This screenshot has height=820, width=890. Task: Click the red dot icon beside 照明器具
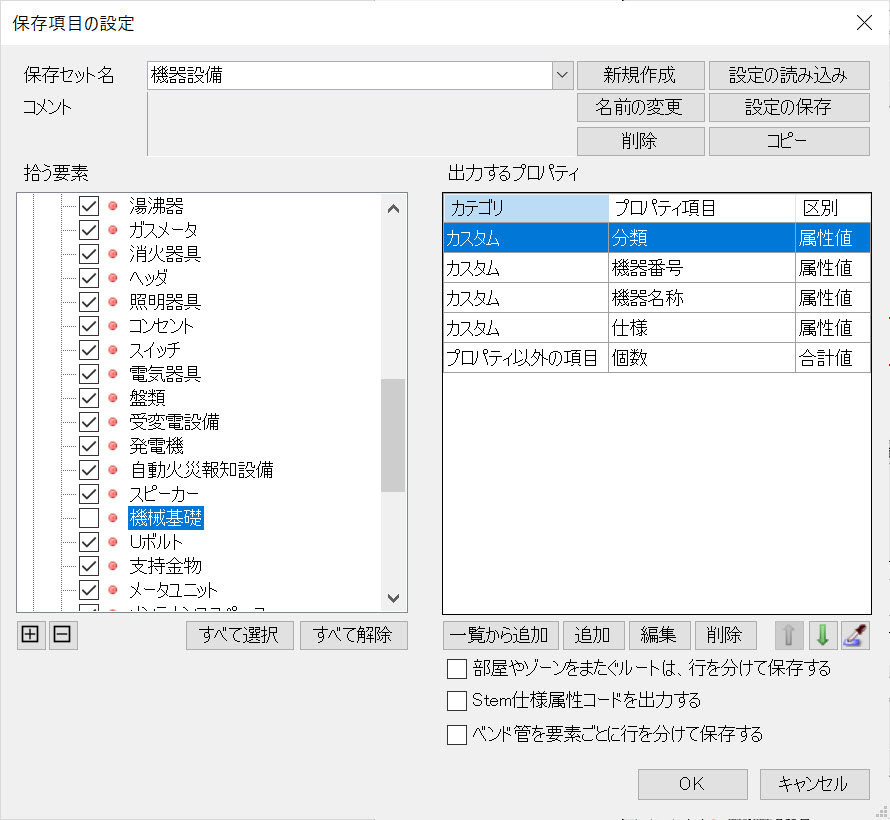(113, 302)
